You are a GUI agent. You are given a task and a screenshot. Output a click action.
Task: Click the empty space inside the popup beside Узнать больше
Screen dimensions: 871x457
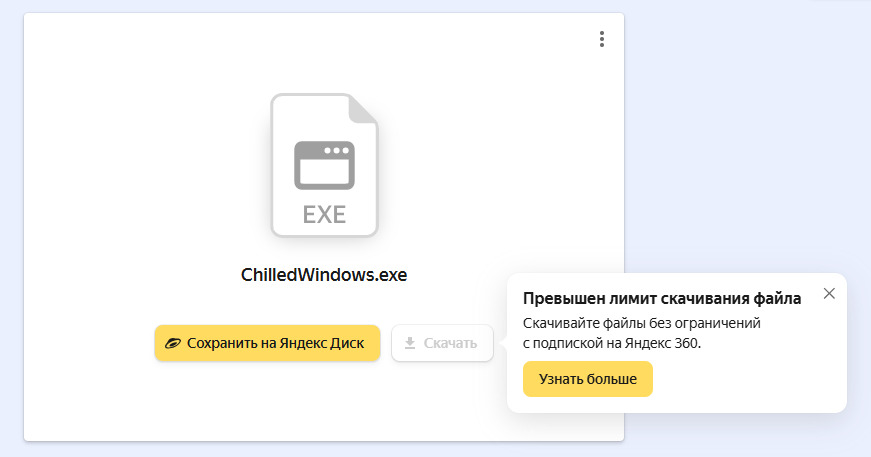click(744, 379)
